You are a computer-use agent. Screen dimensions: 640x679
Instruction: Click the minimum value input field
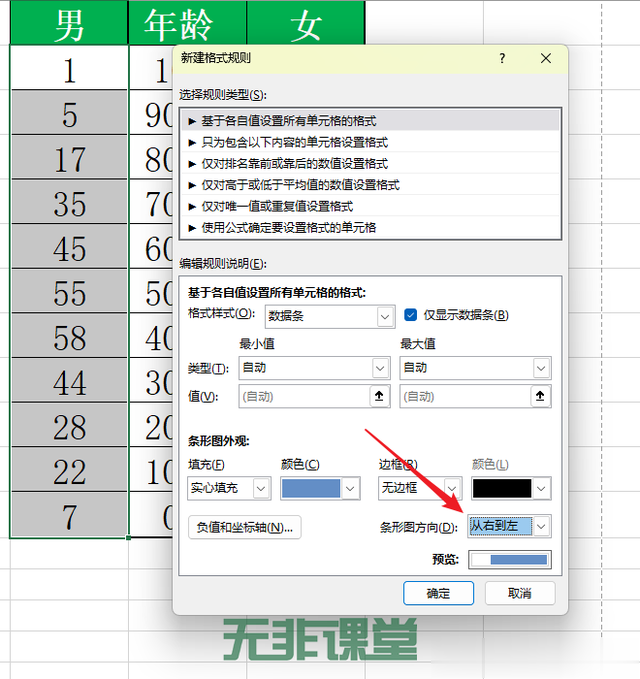(x=304, y=396)
